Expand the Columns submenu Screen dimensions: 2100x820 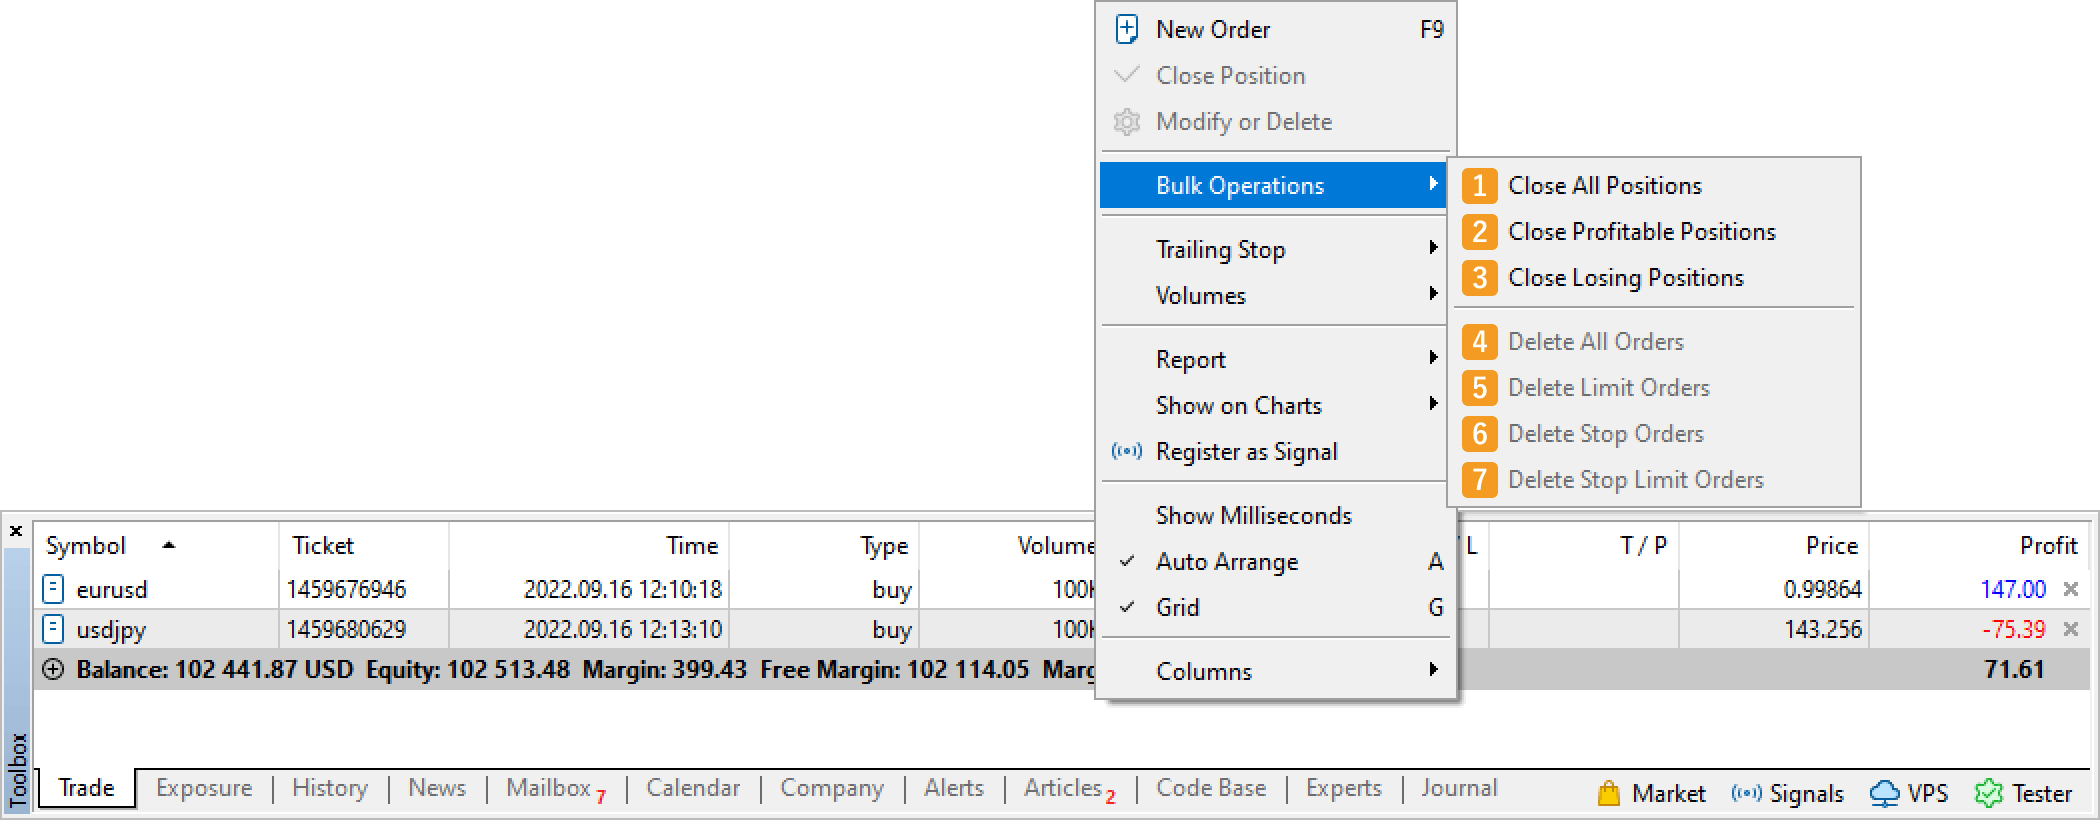(1276, 671)
